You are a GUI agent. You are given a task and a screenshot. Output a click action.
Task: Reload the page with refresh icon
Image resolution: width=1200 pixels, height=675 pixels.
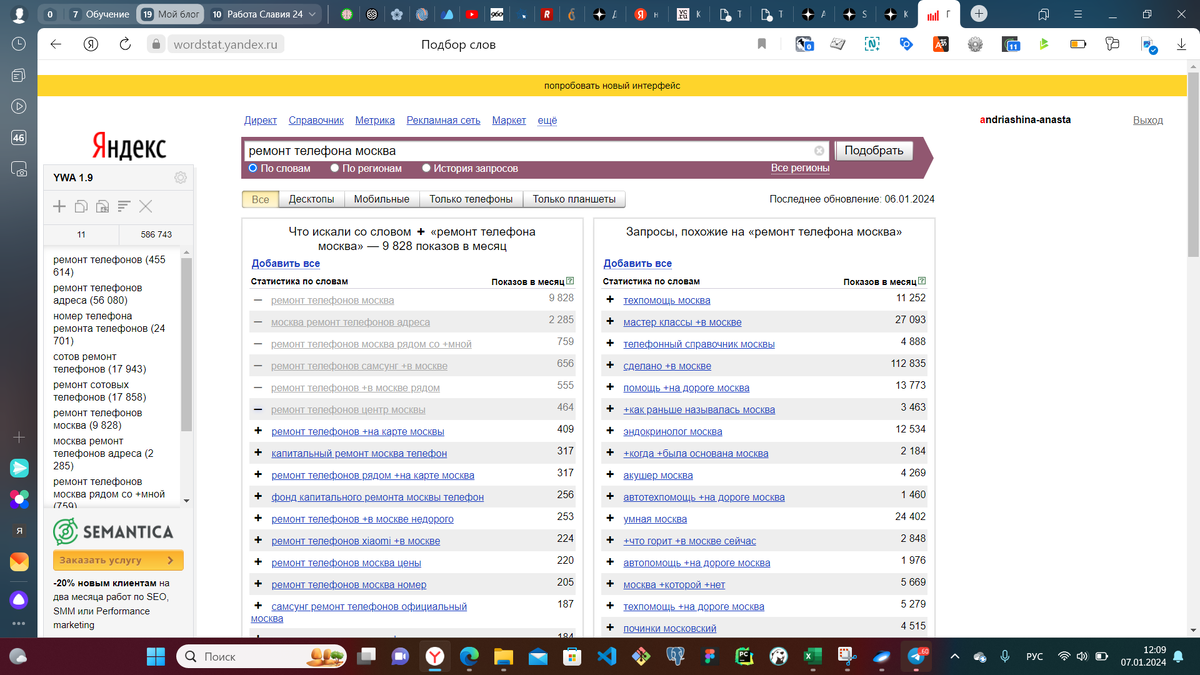tap(125, 44)
